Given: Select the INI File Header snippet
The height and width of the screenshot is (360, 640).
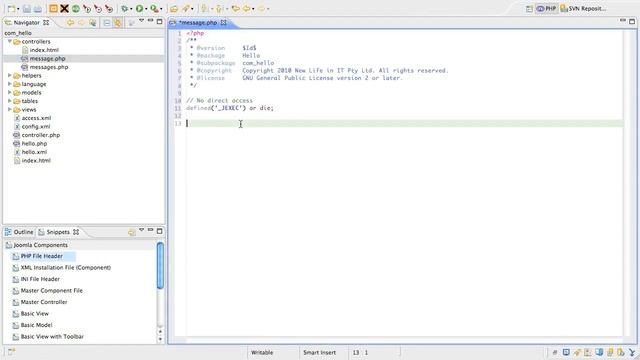Looking at the screenshot, I should point(40,279).
